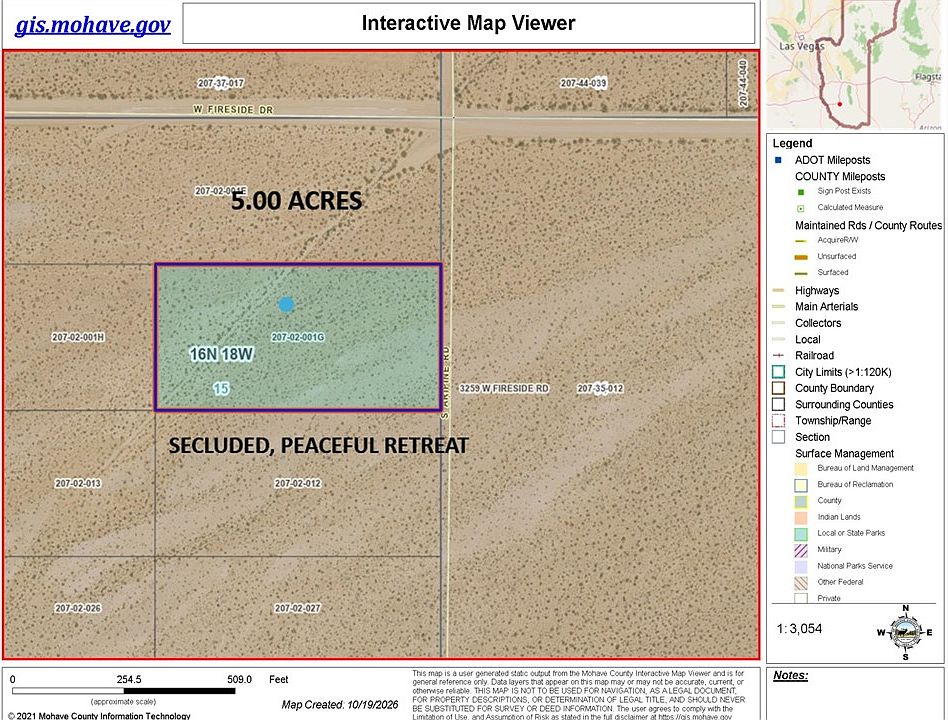Click the 1: 3,054 map scale value
Viewport: 948px width, 720px height.
click(799, 629)
